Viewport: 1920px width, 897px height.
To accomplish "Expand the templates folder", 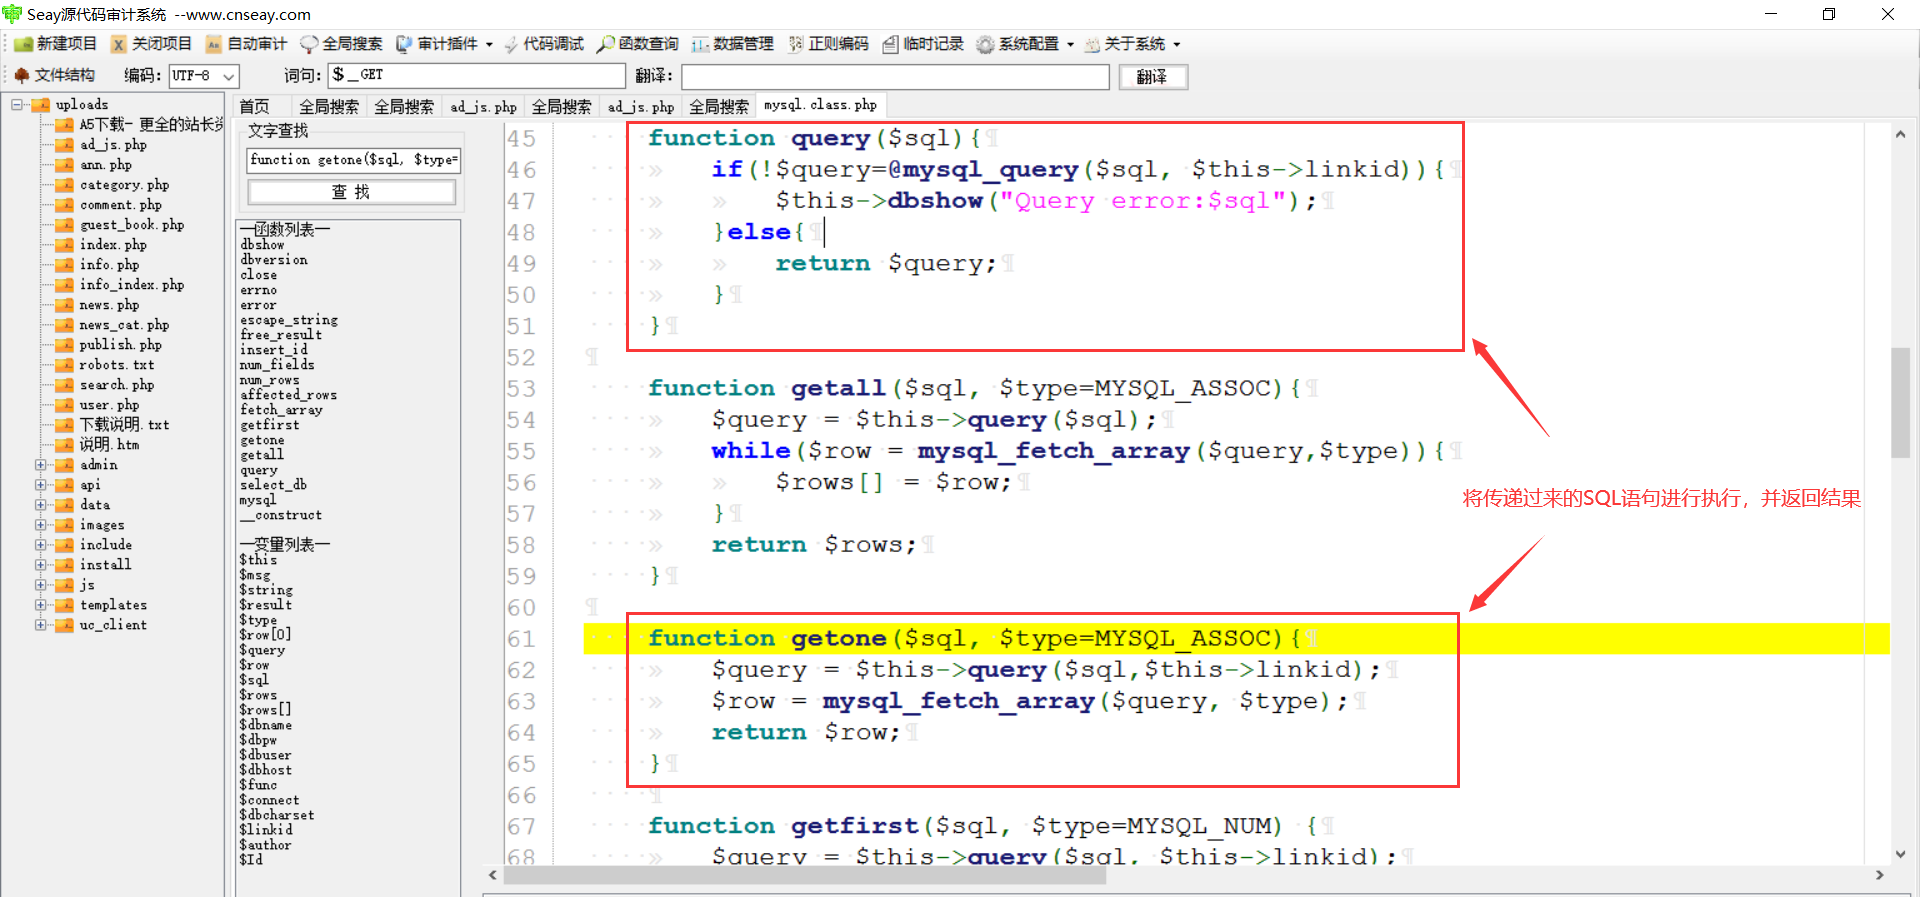I will tap(41, 605).
